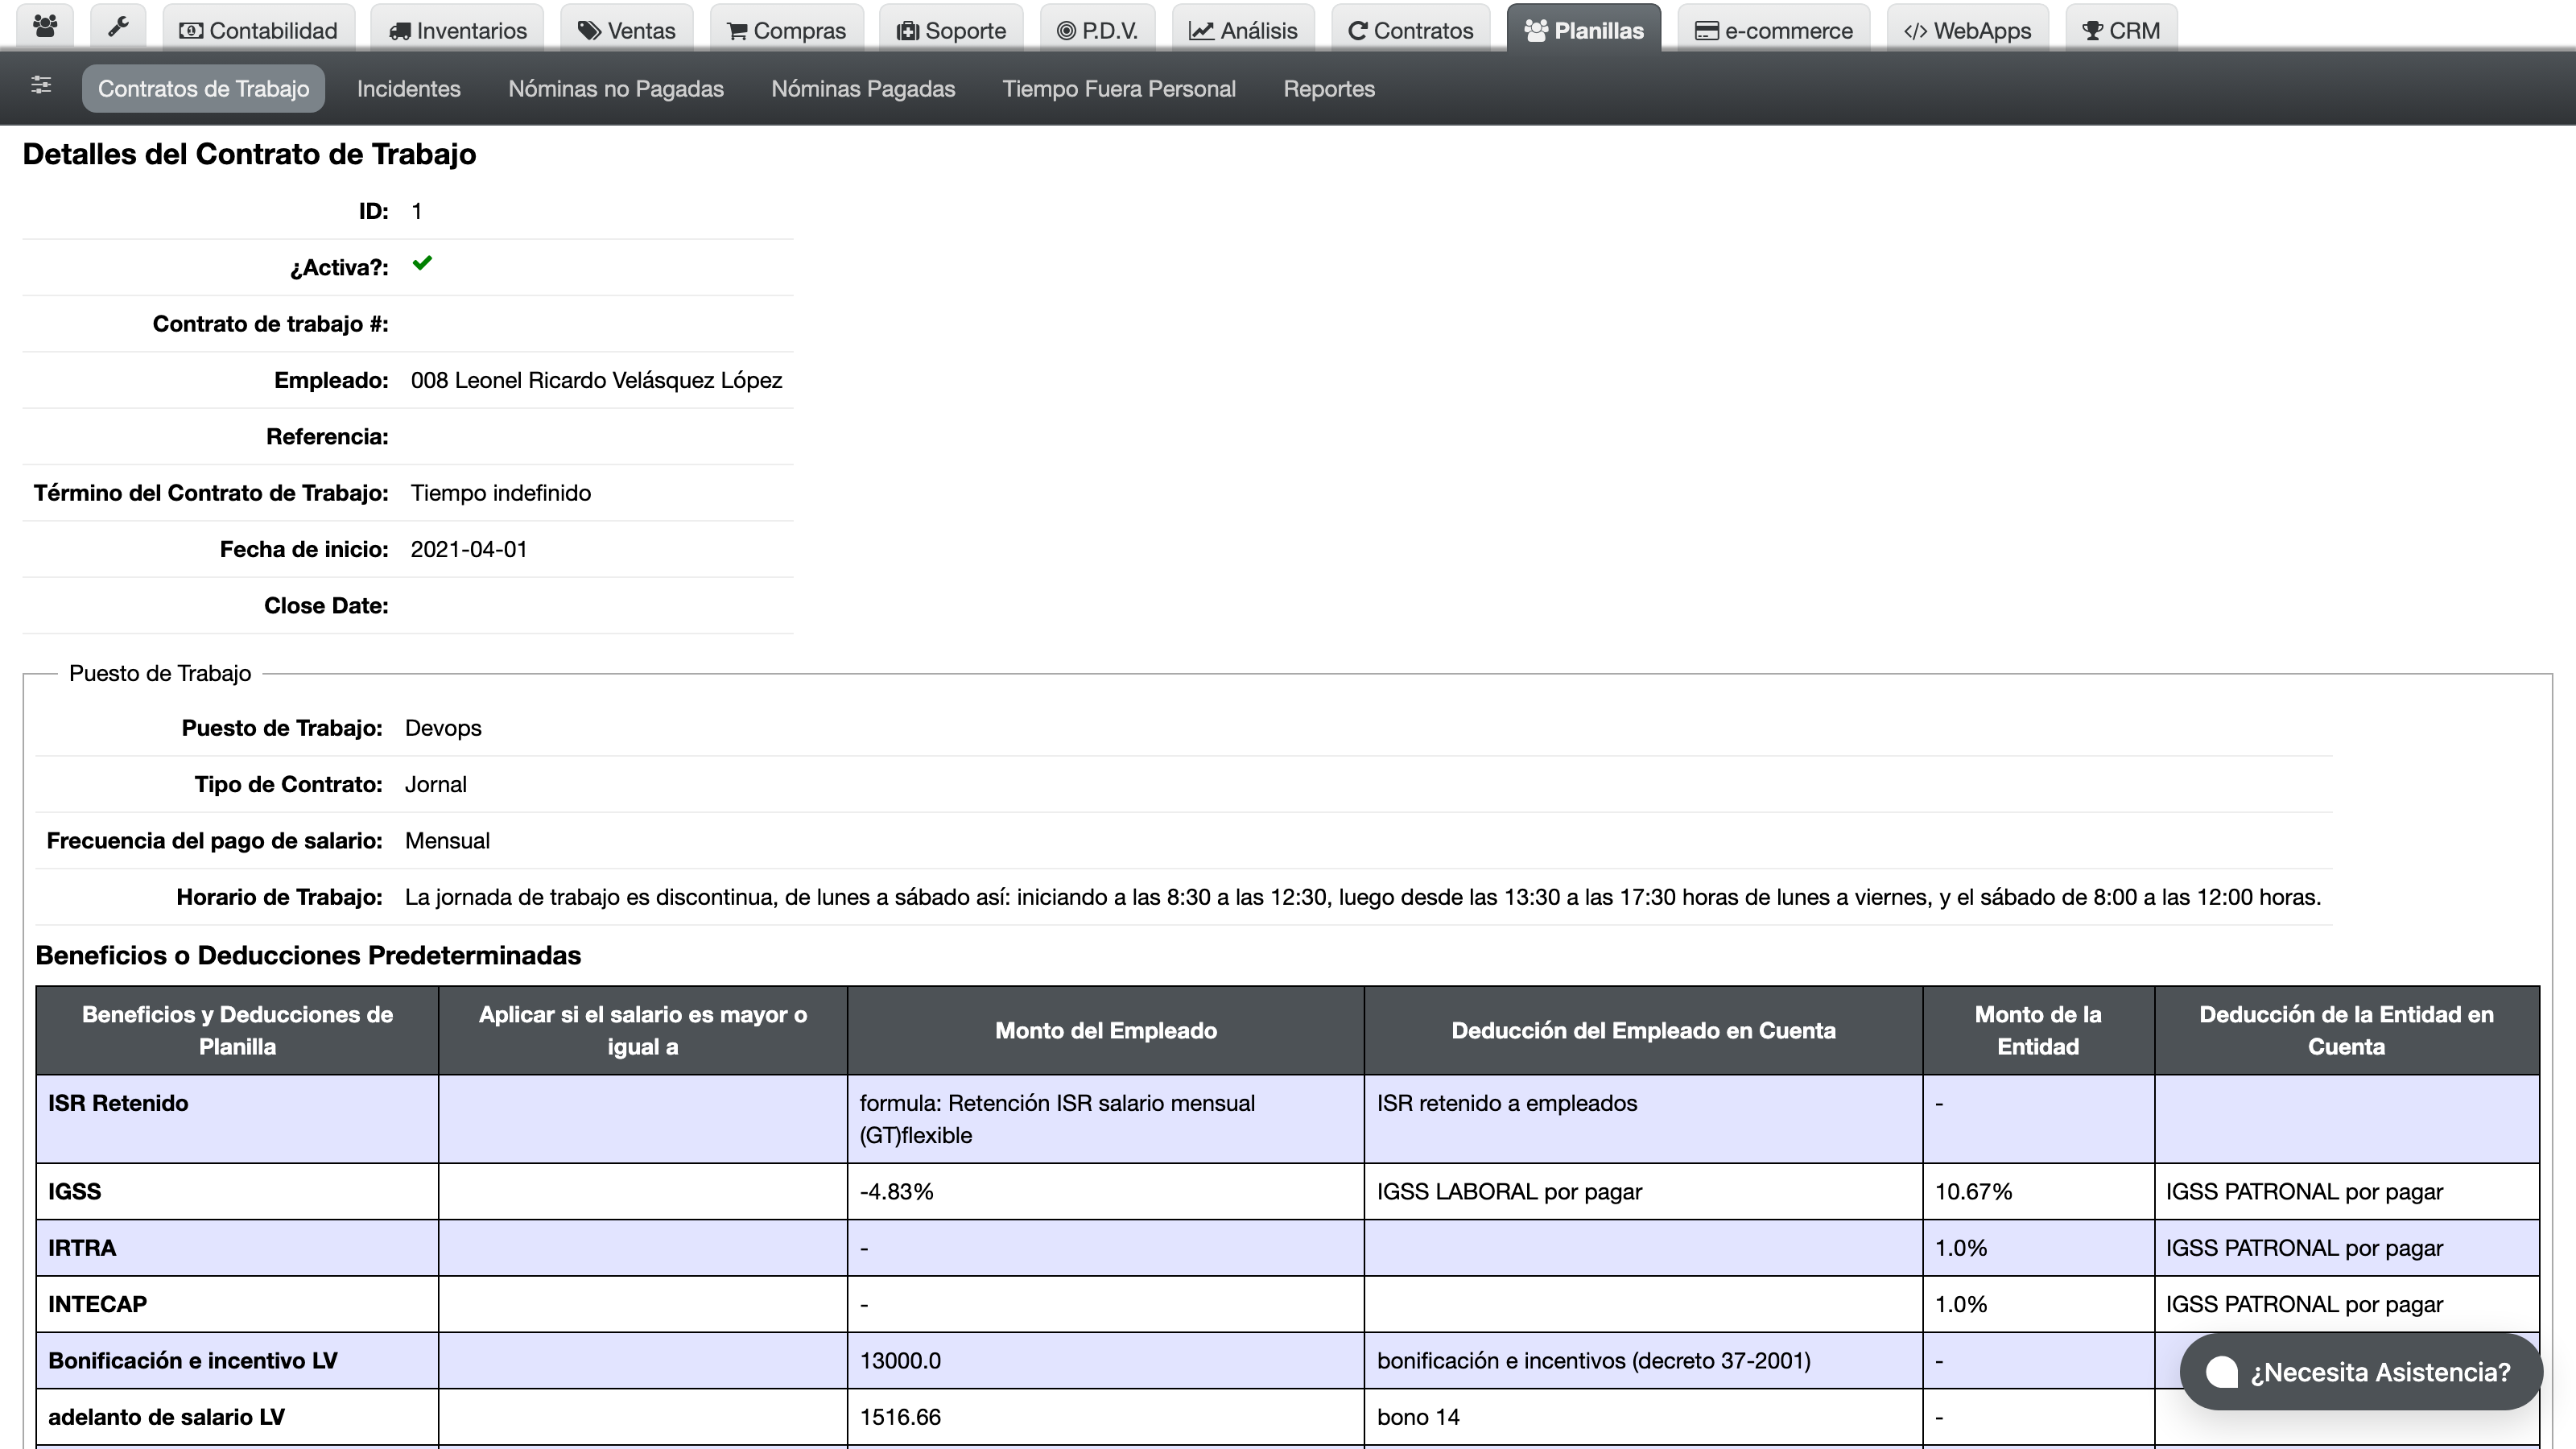Select the e-commerce tab
2576x1449 pixels.
pyautogui.click(x=1774, y=29)
